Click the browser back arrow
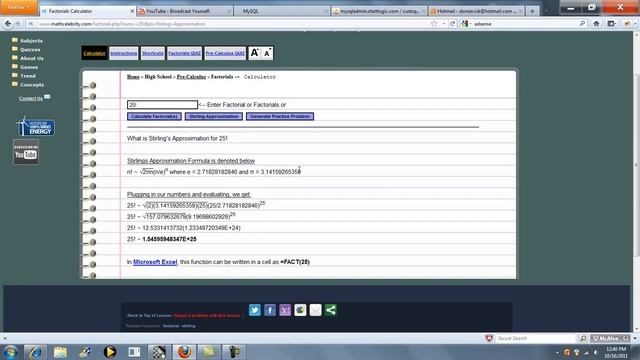Viewport: 640px width, 360px height. (x=8, y=24)
